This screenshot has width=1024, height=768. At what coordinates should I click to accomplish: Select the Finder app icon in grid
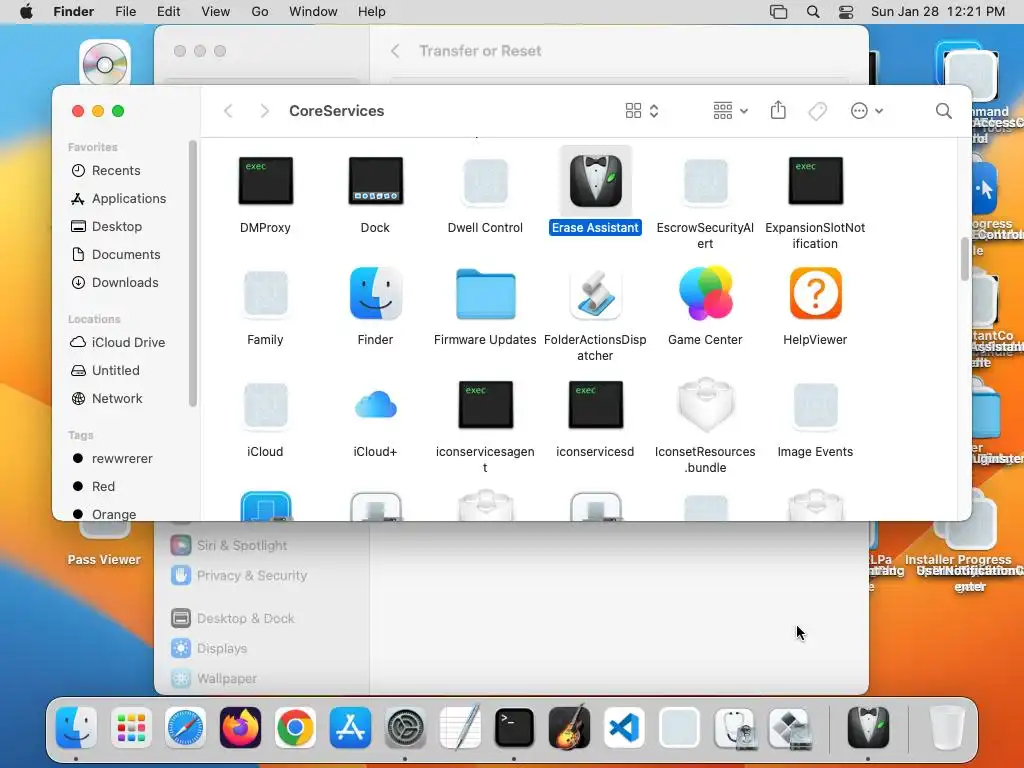coord(376,293)
